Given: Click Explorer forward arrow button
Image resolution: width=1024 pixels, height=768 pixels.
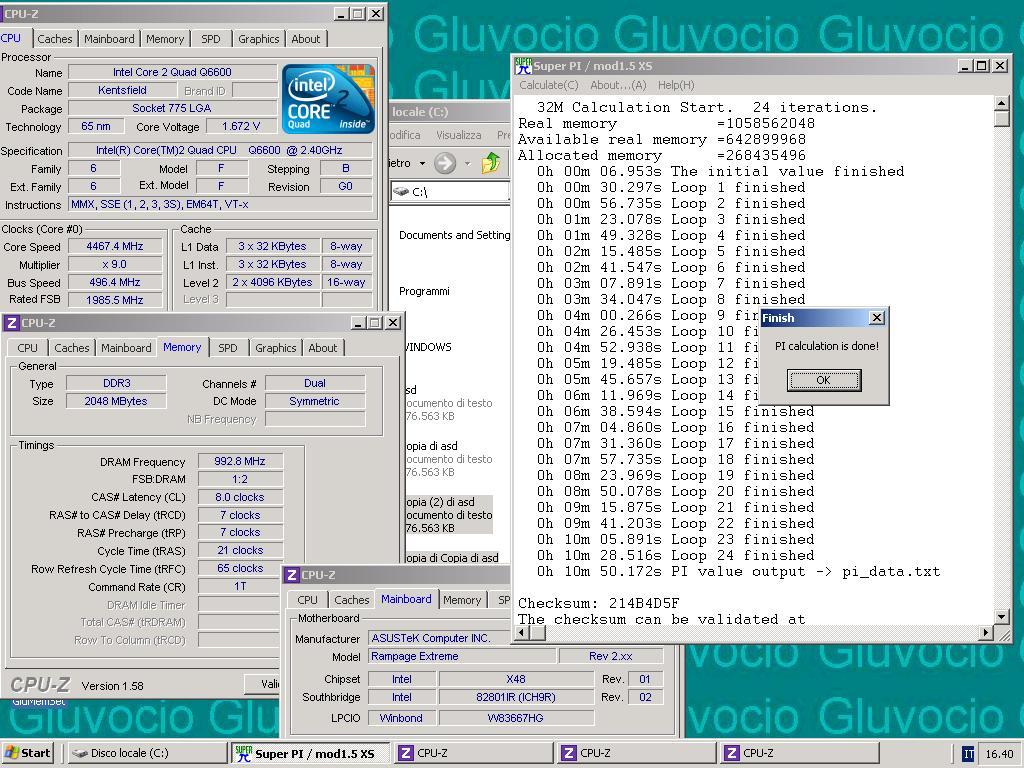Looking at the screenshot, I should click(445, 163).
